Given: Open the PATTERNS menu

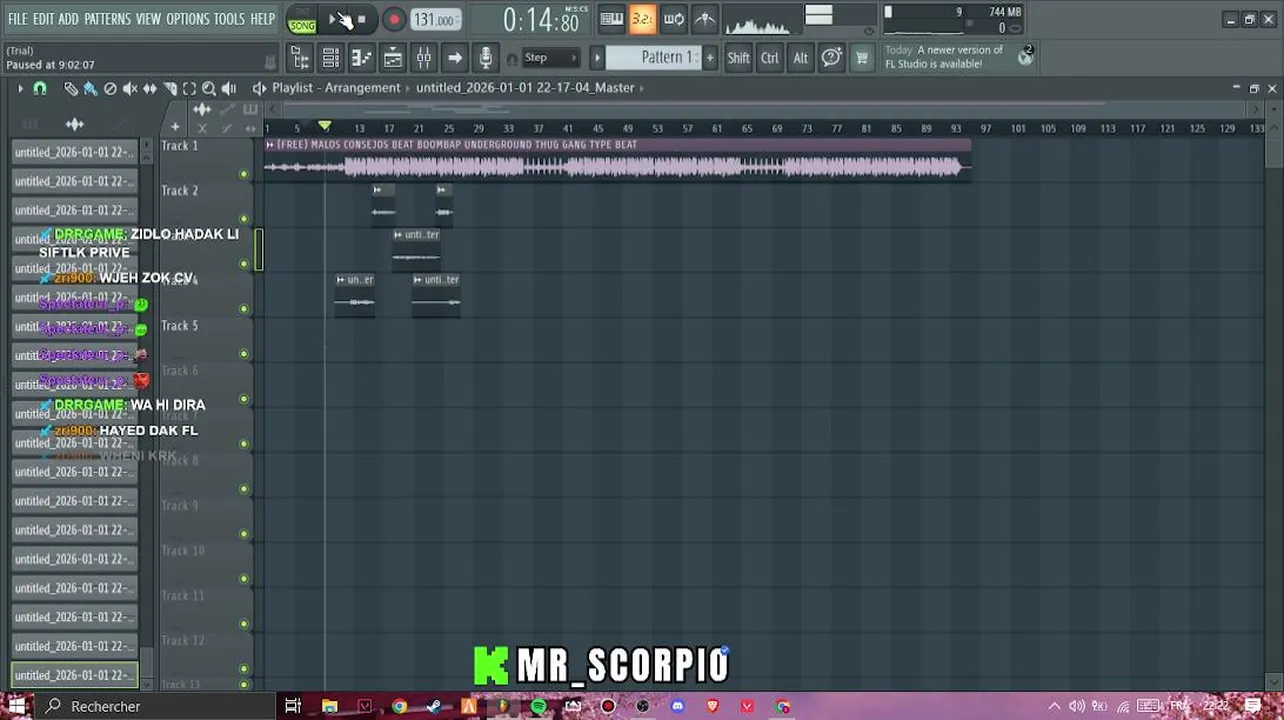Looking at the screenshot, I should pyautogui.click(x=107, y=19).
